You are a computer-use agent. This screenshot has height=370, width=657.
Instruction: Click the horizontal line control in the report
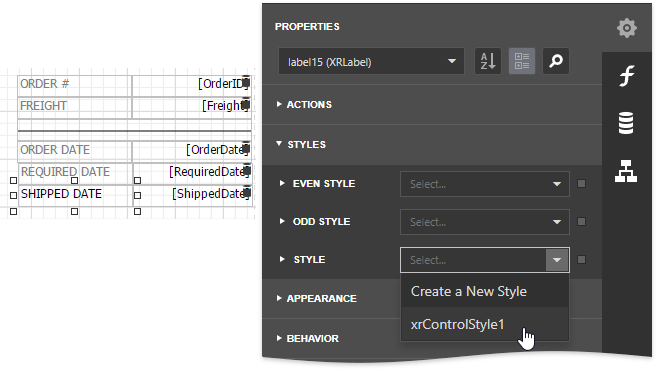tap(135, 131)
